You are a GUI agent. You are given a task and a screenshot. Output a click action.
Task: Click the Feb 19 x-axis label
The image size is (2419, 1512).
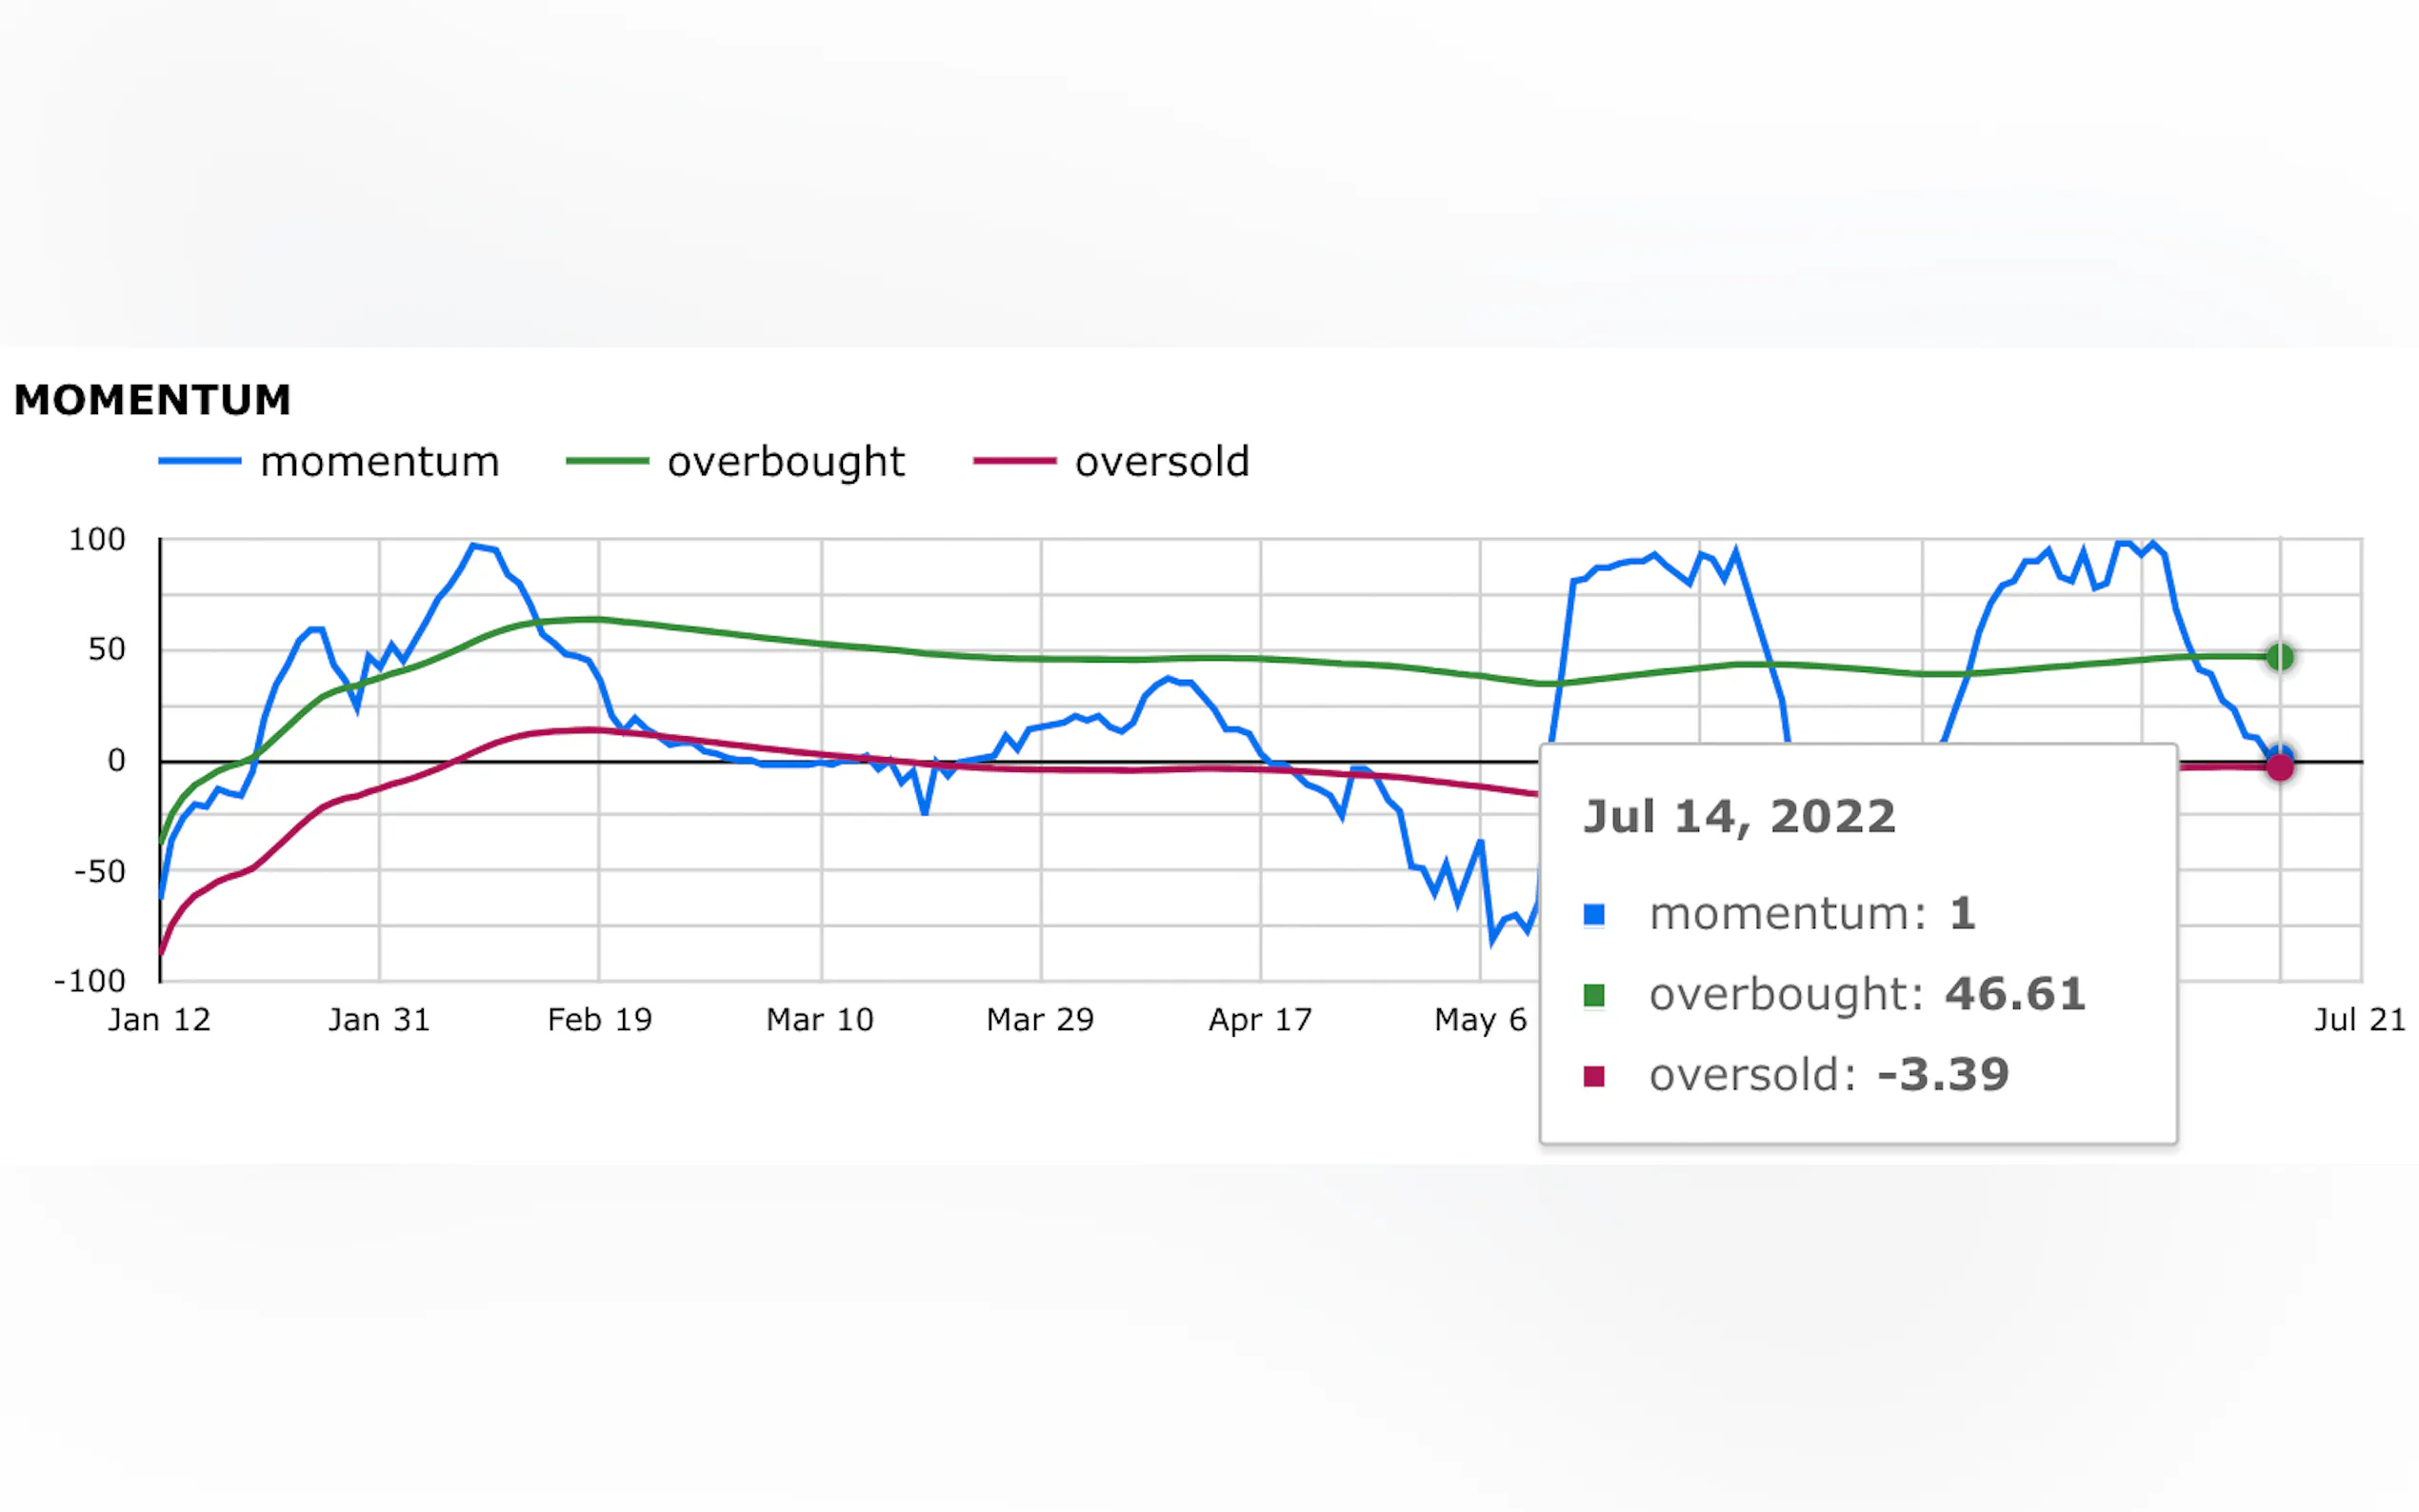599,1020
